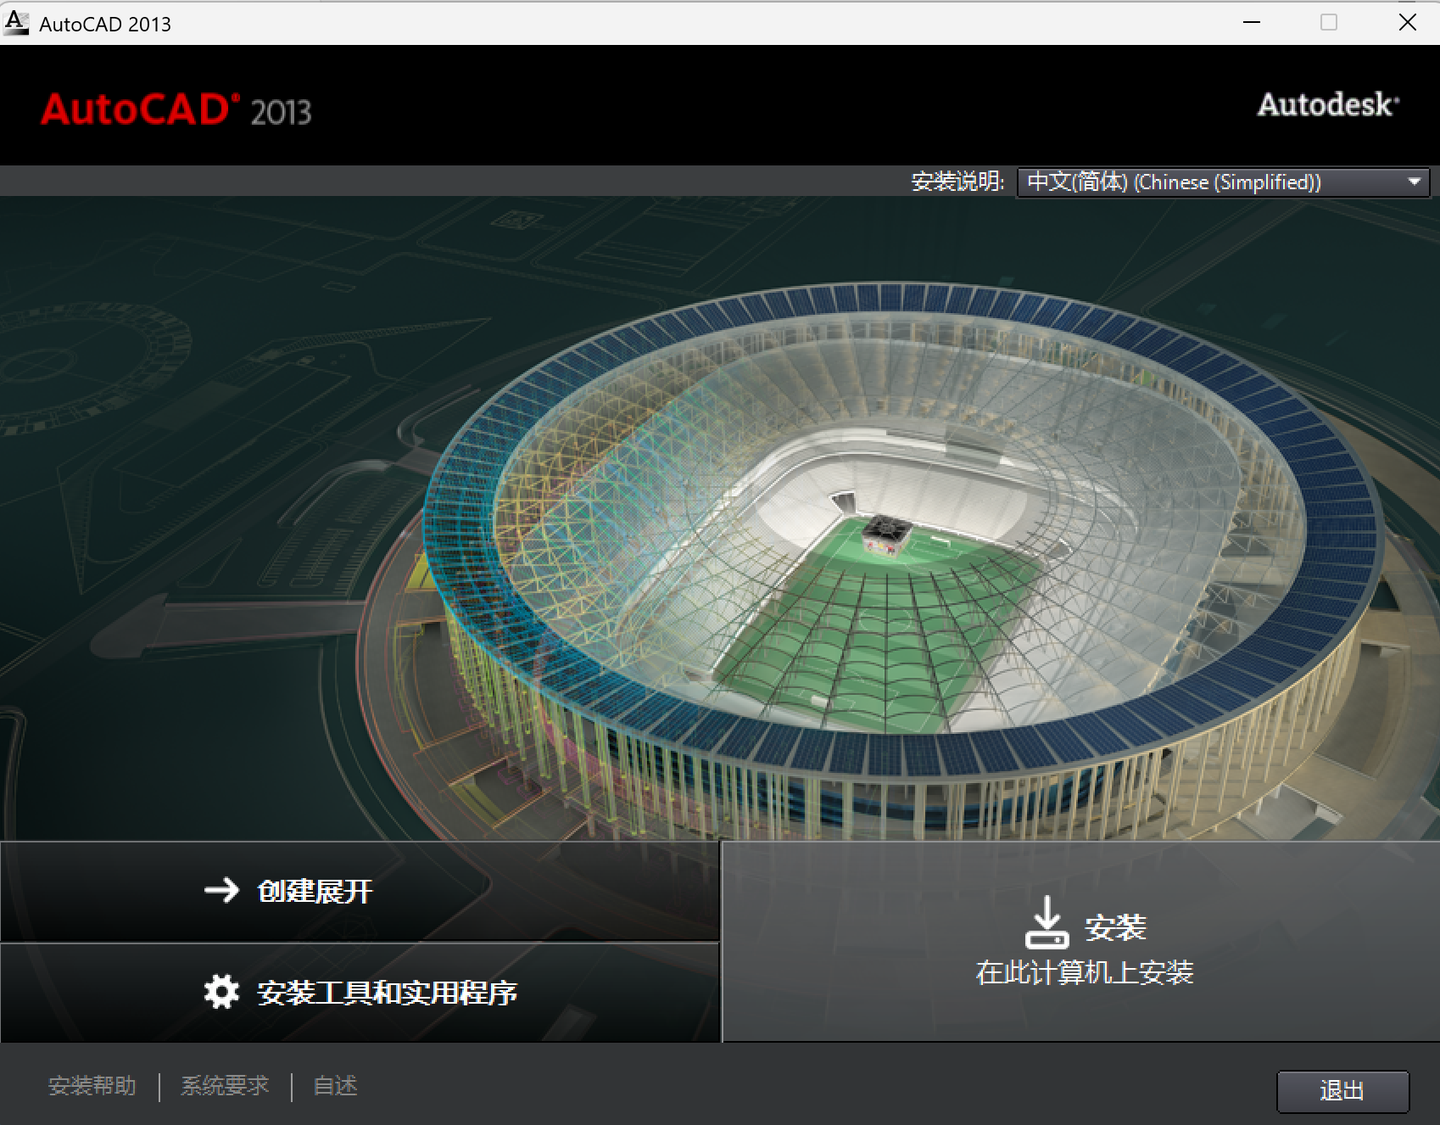This screenshot has height=1125, width=1440.
Task: Click the disabled maximize window button
Action: [x=1329, y=22]
